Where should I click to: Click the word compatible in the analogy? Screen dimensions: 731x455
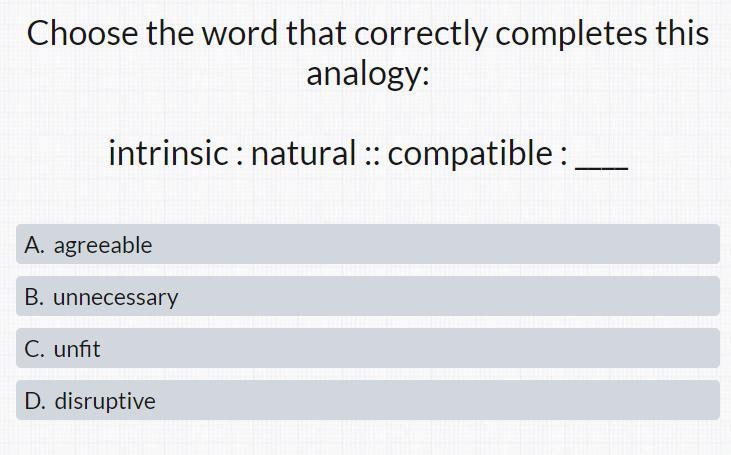coord(470,155)
